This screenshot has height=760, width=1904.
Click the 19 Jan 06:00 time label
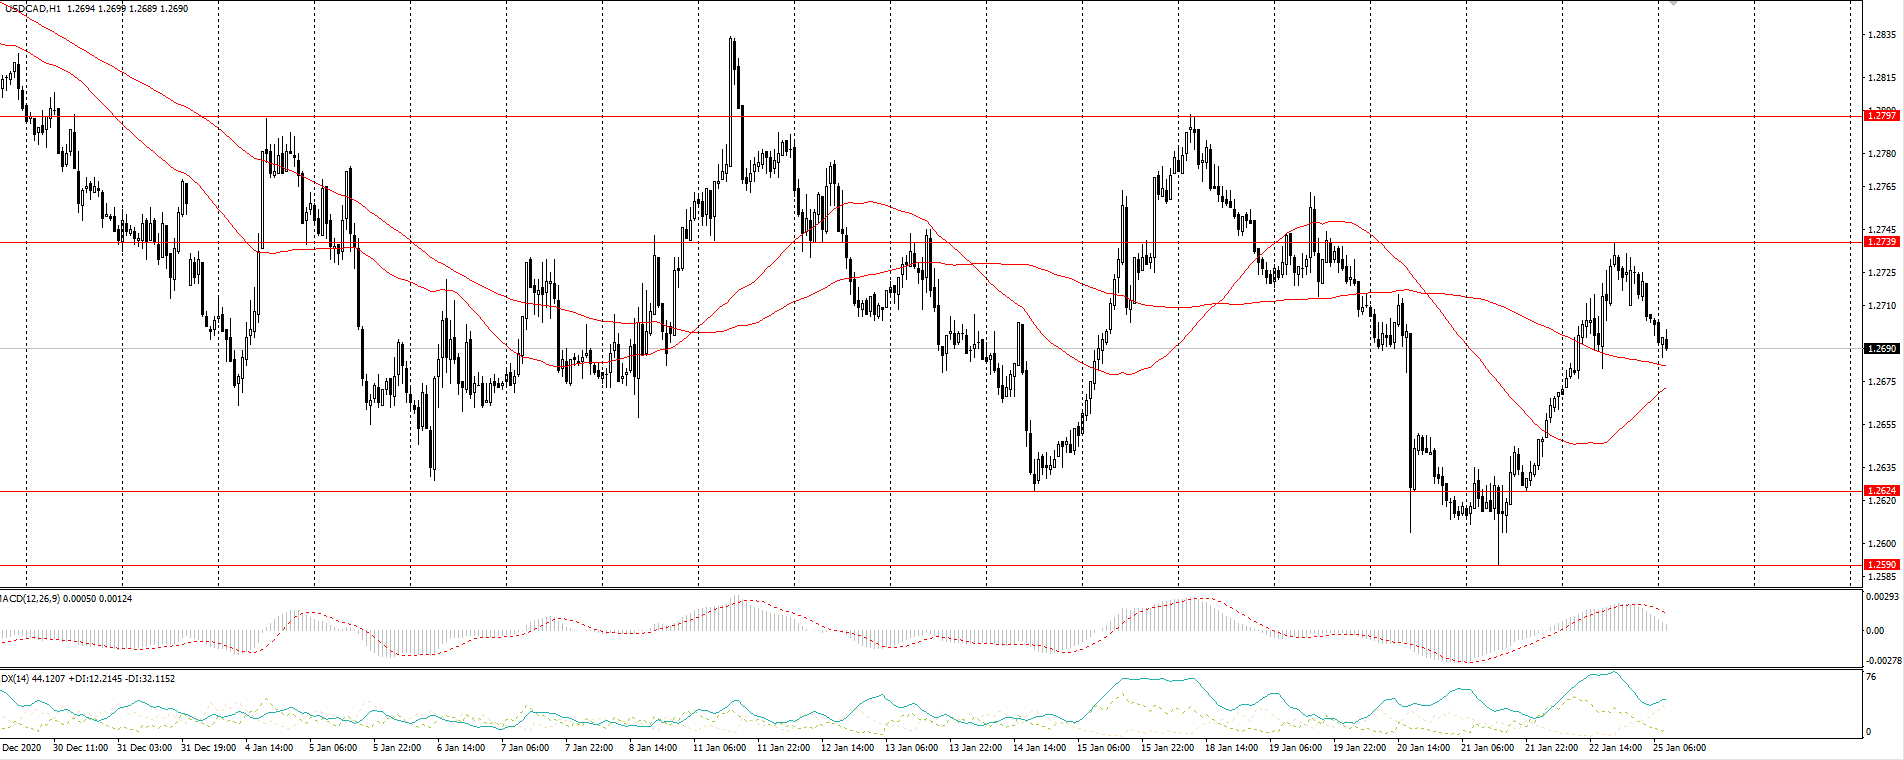tap(1295, 748)
